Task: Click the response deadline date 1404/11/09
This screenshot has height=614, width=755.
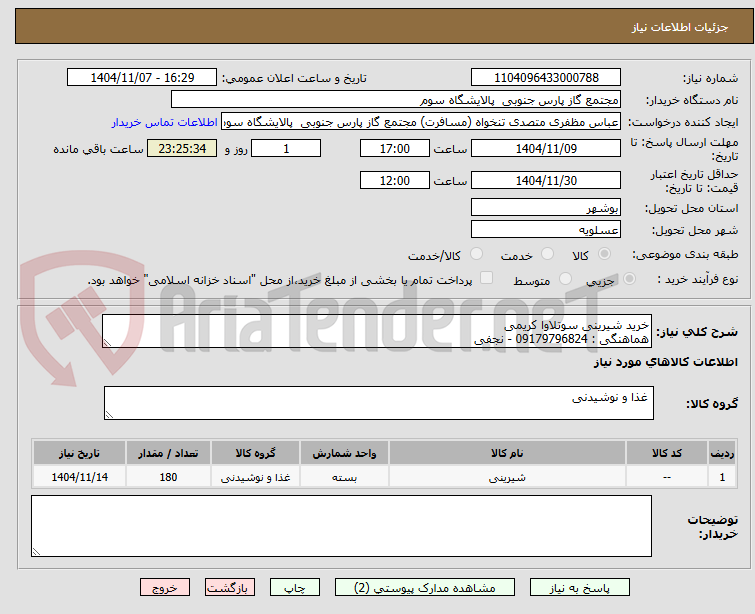Action: click(x=546, y=148)
